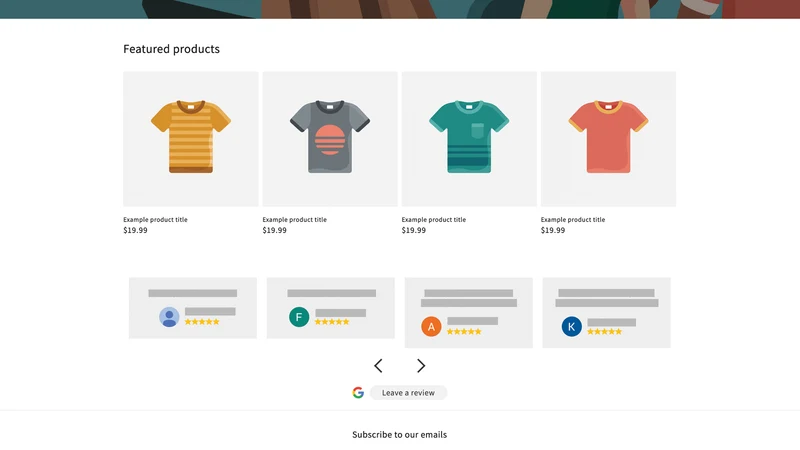The width and height of the screenshot is (800, 450).
Task: Click $19.99 price under red shirt
Action: tap(553, 230)
